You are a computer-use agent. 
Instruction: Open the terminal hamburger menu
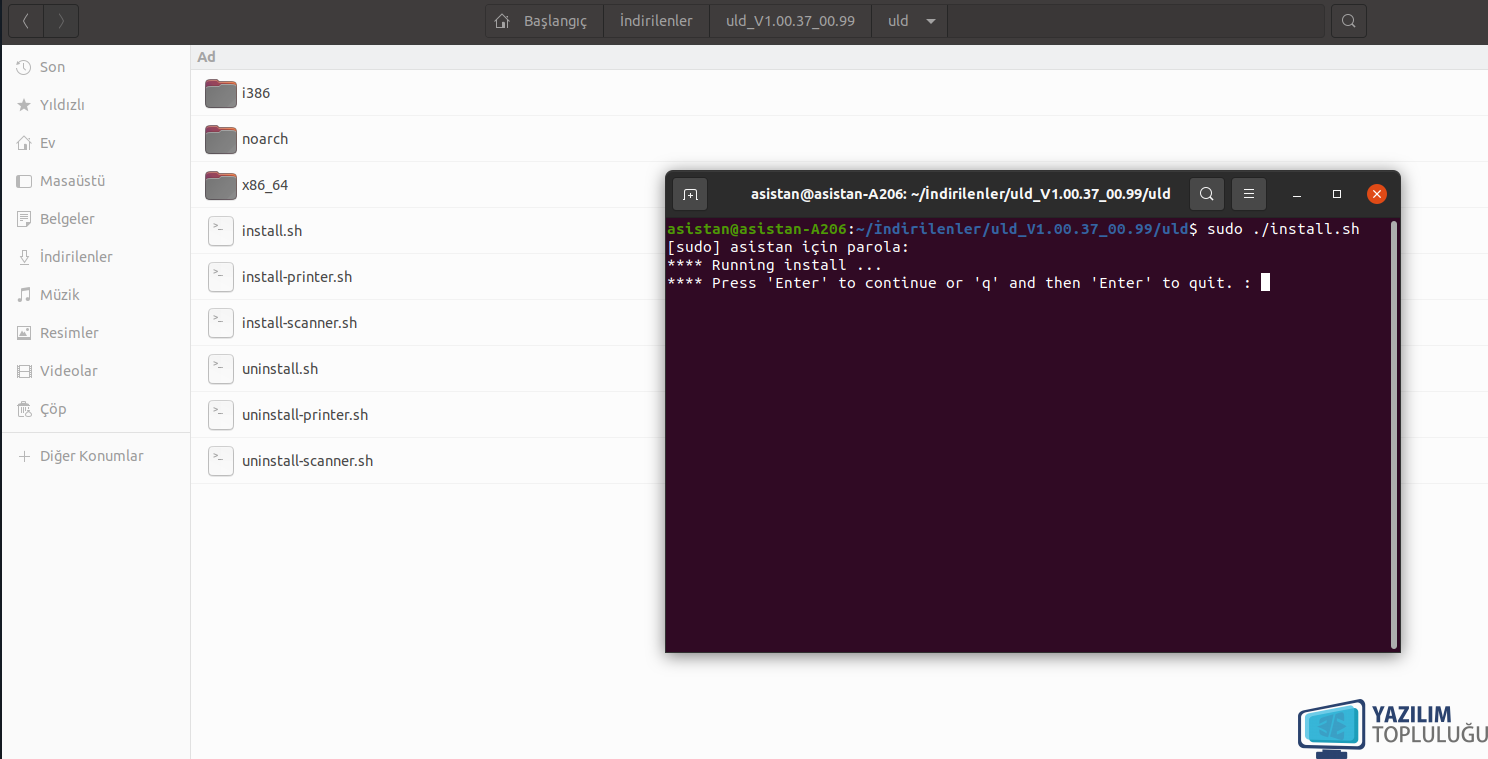click(1249, 194)
